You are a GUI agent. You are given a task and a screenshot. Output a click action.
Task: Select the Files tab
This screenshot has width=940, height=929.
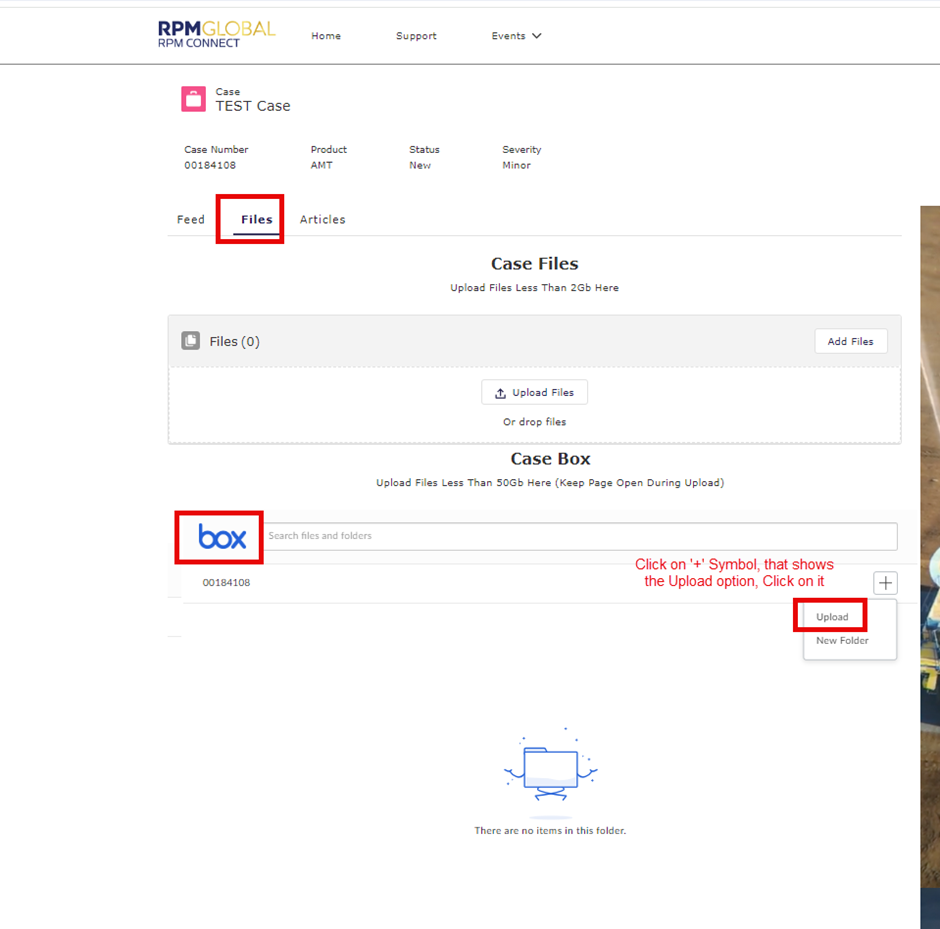255,219
